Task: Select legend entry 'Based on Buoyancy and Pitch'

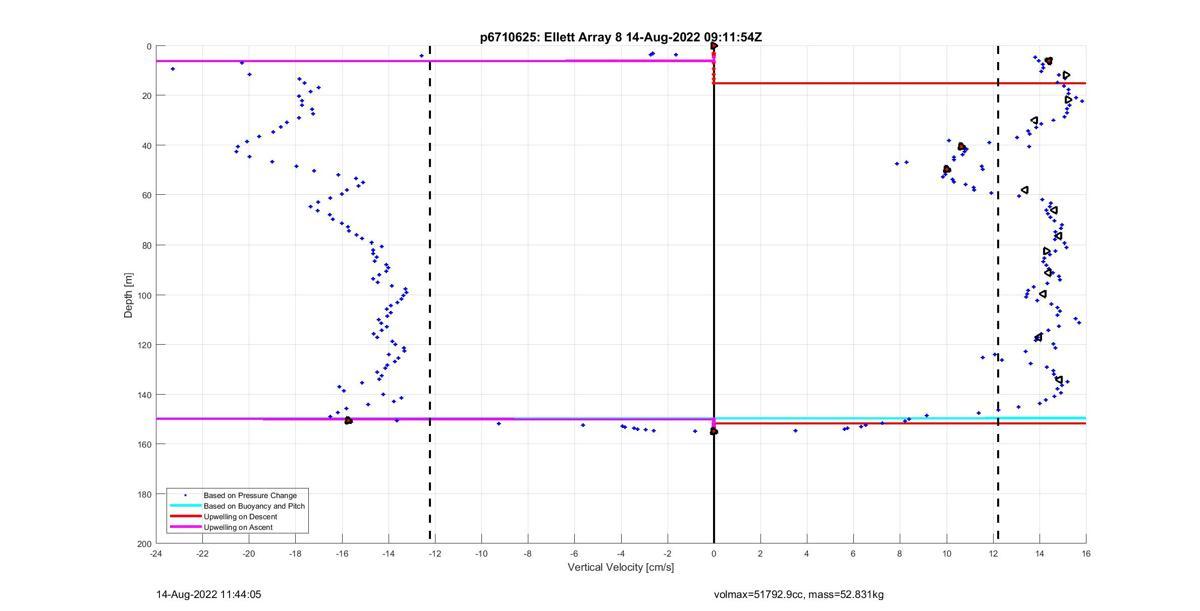Action: pos(254,506)
